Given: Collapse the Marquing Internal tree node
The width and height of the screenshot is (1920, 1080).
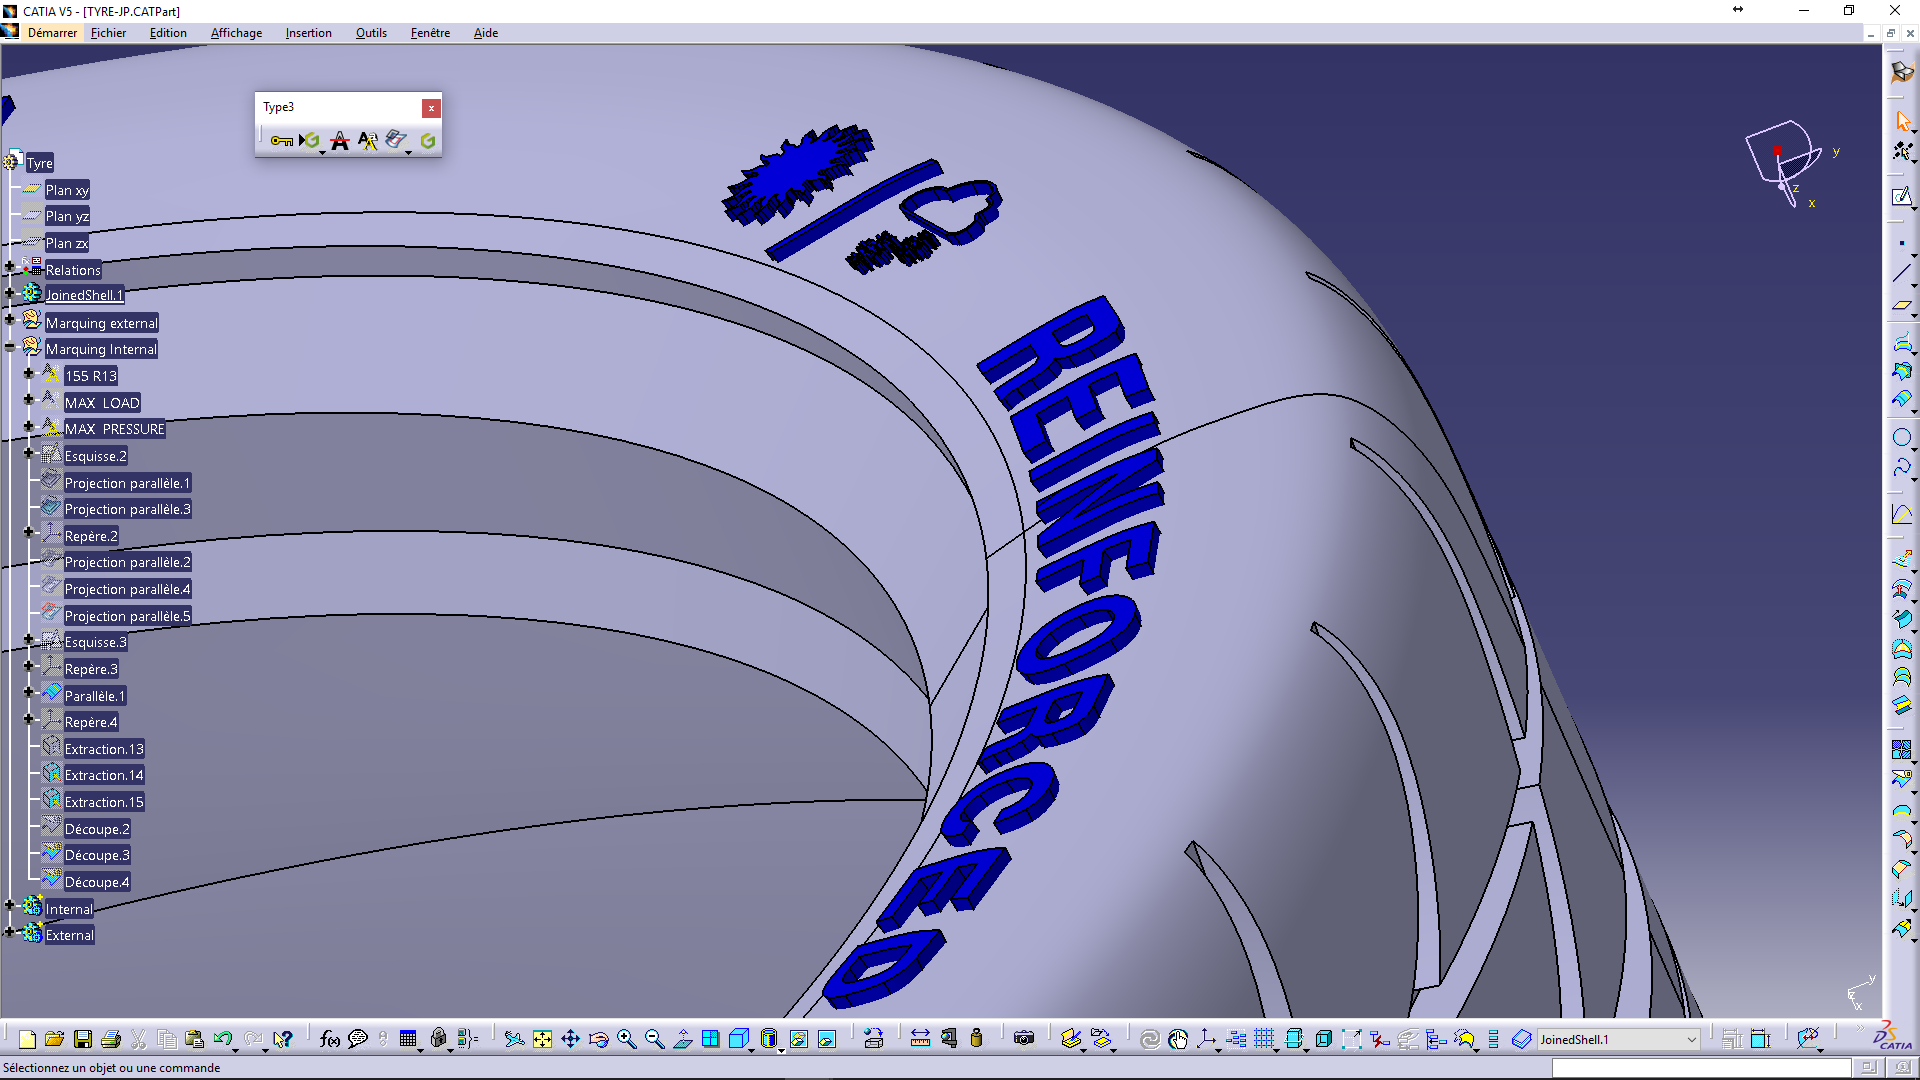Looking at the screenshot, I should 10,347.
